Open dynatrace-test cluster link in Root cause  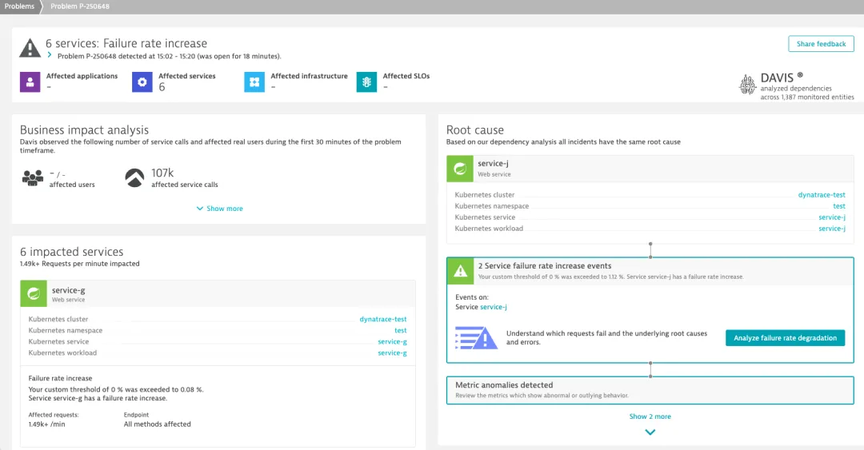[x=822, y=194]
